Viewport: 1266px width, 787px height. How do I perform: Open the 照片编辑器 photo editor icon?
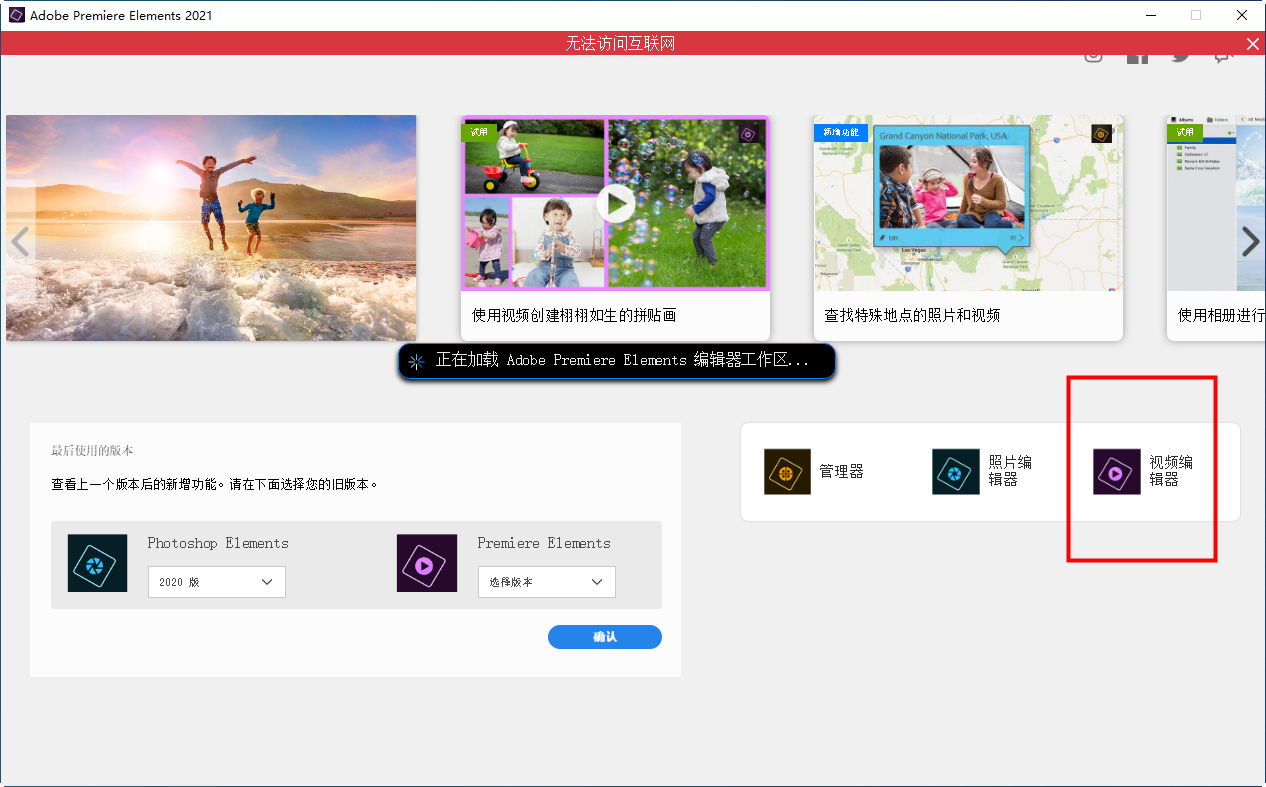(x=956, y=471)
